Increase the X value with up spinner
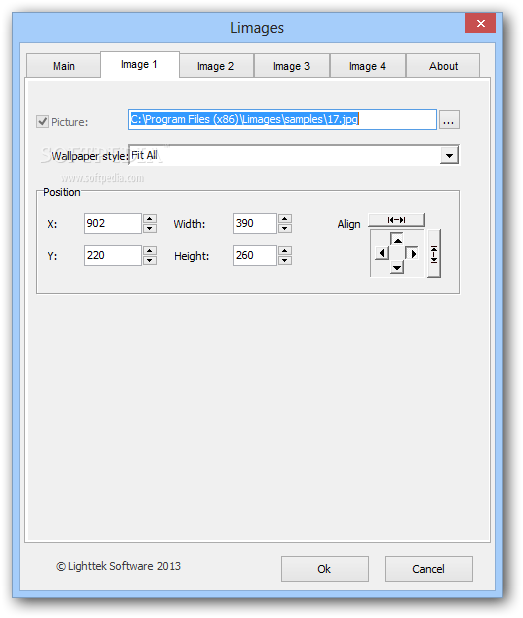The width and height of the screenshot is (523, 618). click(150, 219)
